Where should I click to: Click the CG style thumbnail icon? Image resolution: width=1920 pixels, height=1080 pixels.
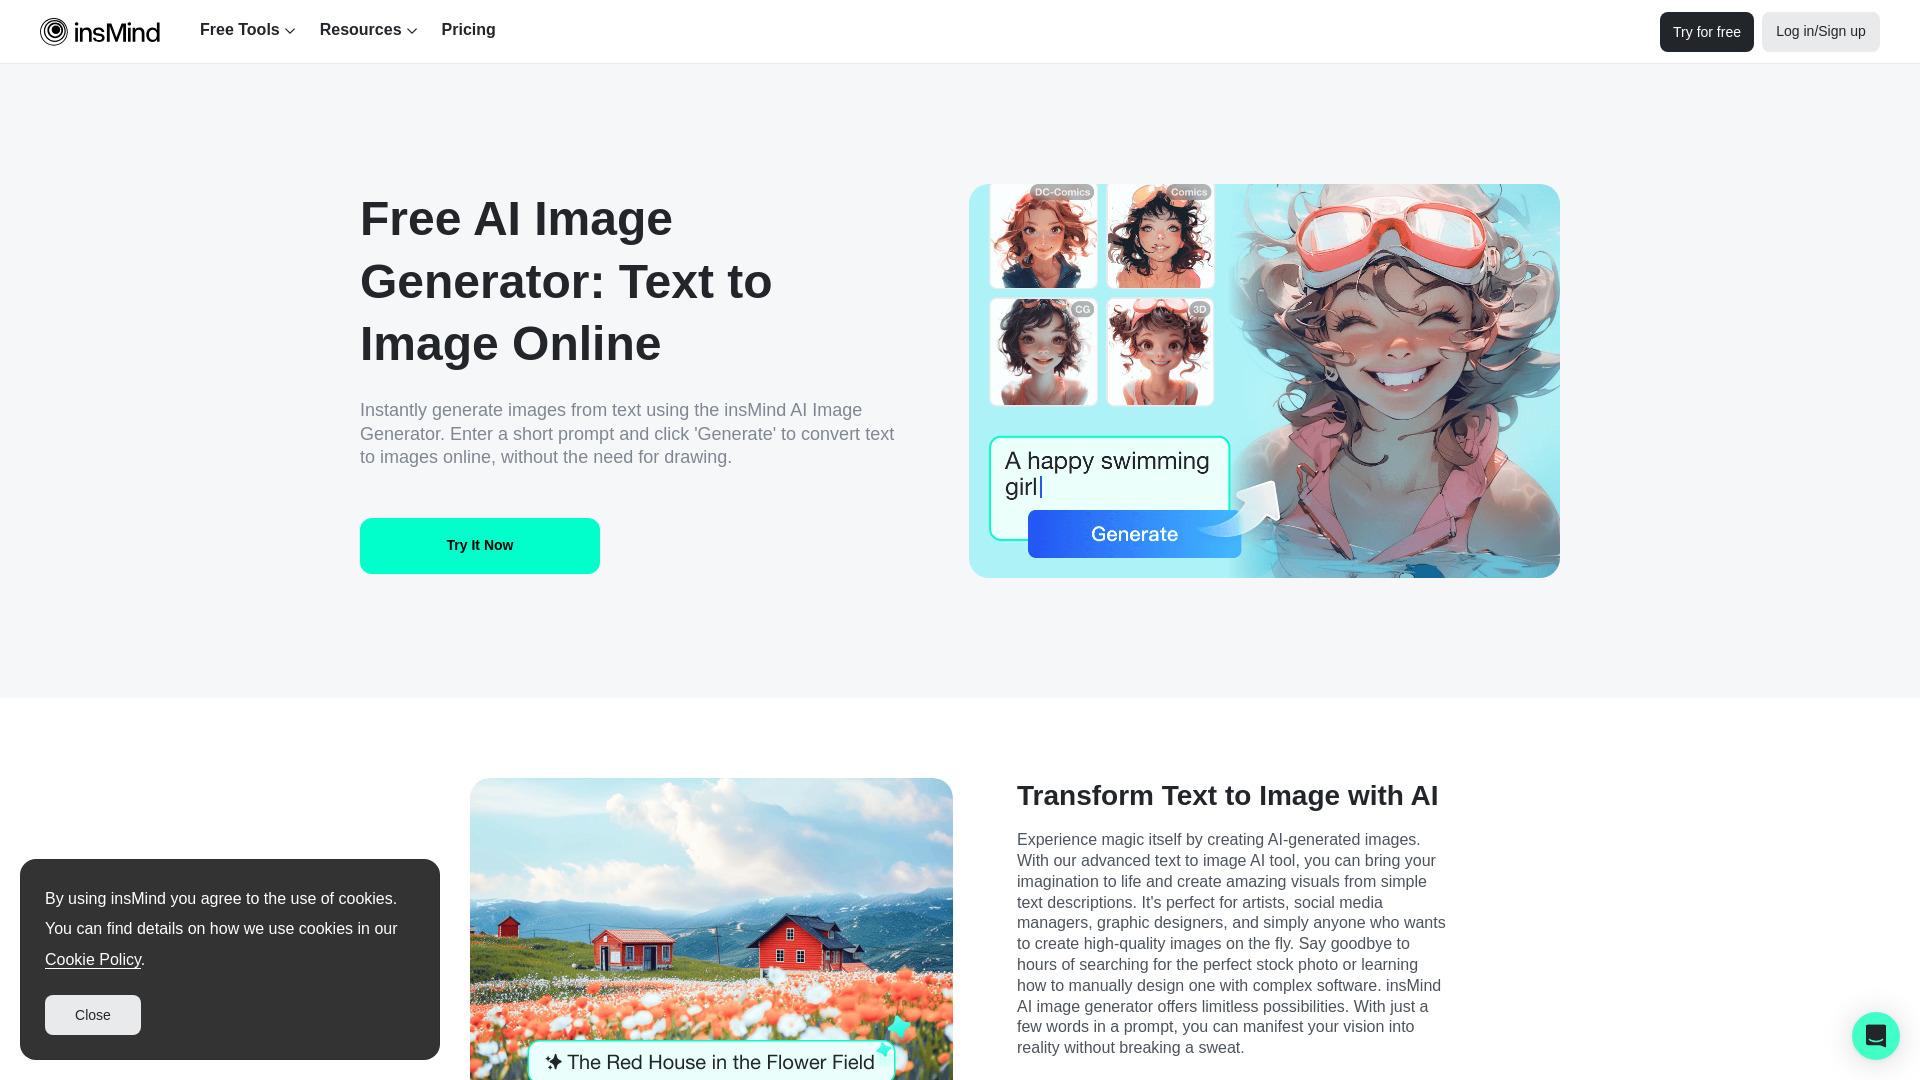click(x=1044, y=349)
